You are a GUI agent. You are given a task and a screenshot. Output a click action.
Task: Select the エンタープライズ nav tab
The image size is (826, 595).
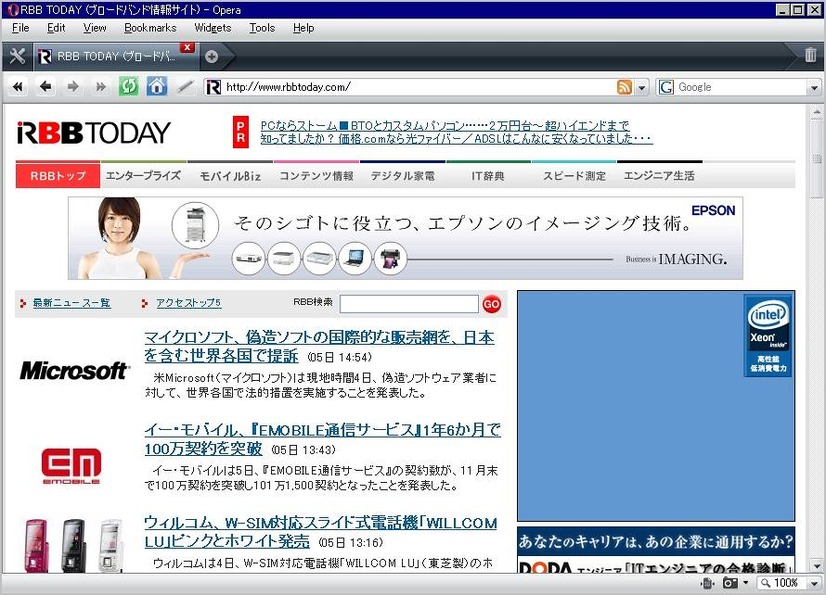(x=143, y=175)
